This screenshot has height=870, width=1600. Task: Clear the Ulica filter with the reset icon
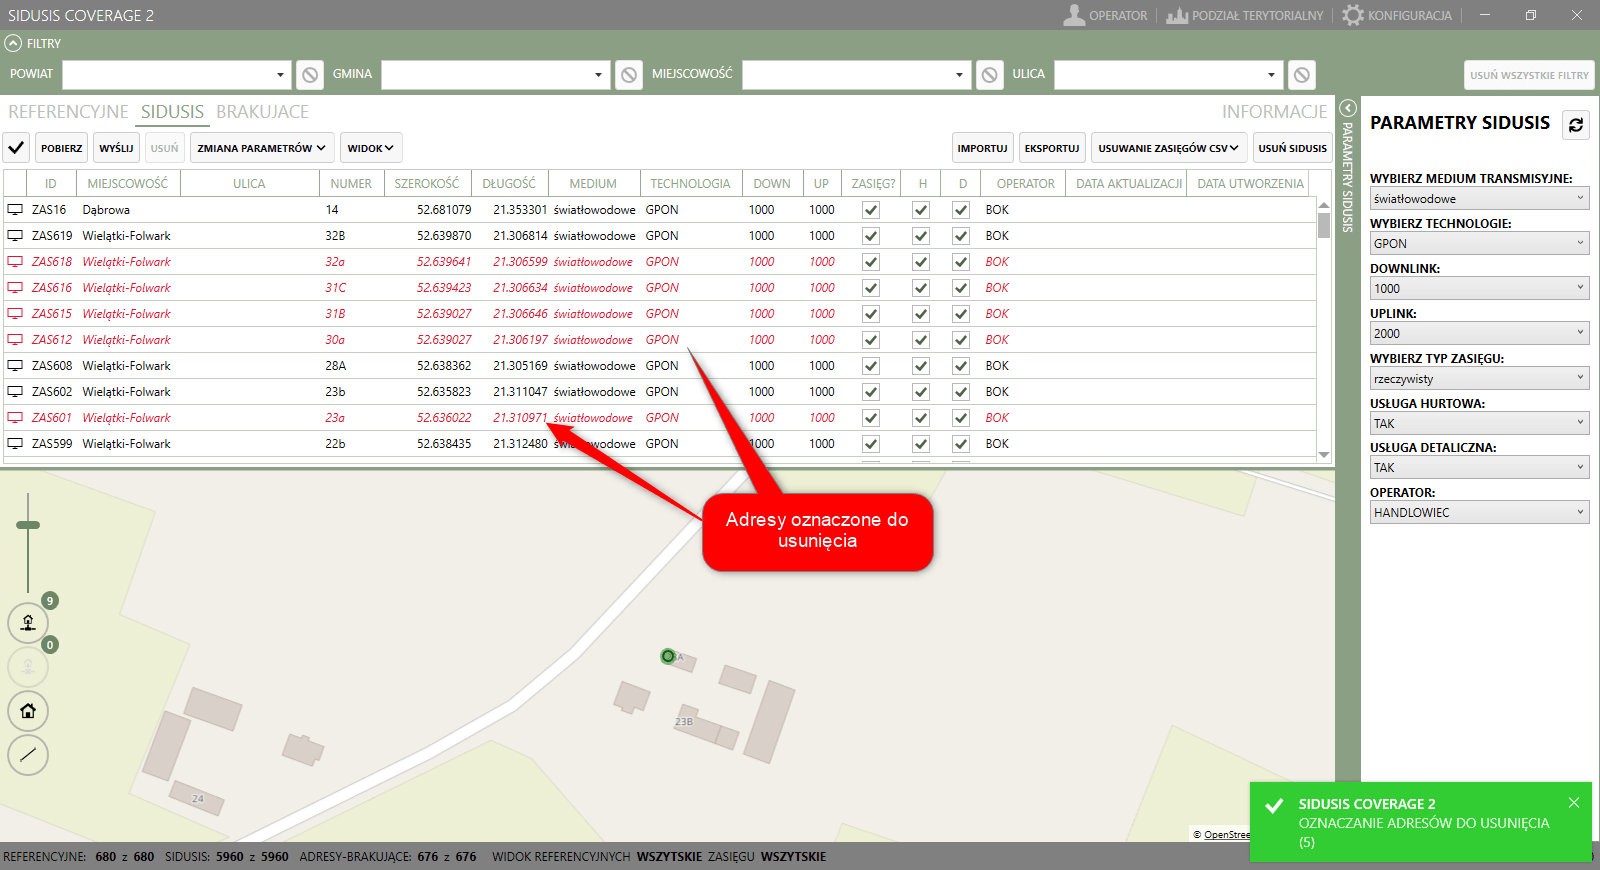coord(1301,75)
